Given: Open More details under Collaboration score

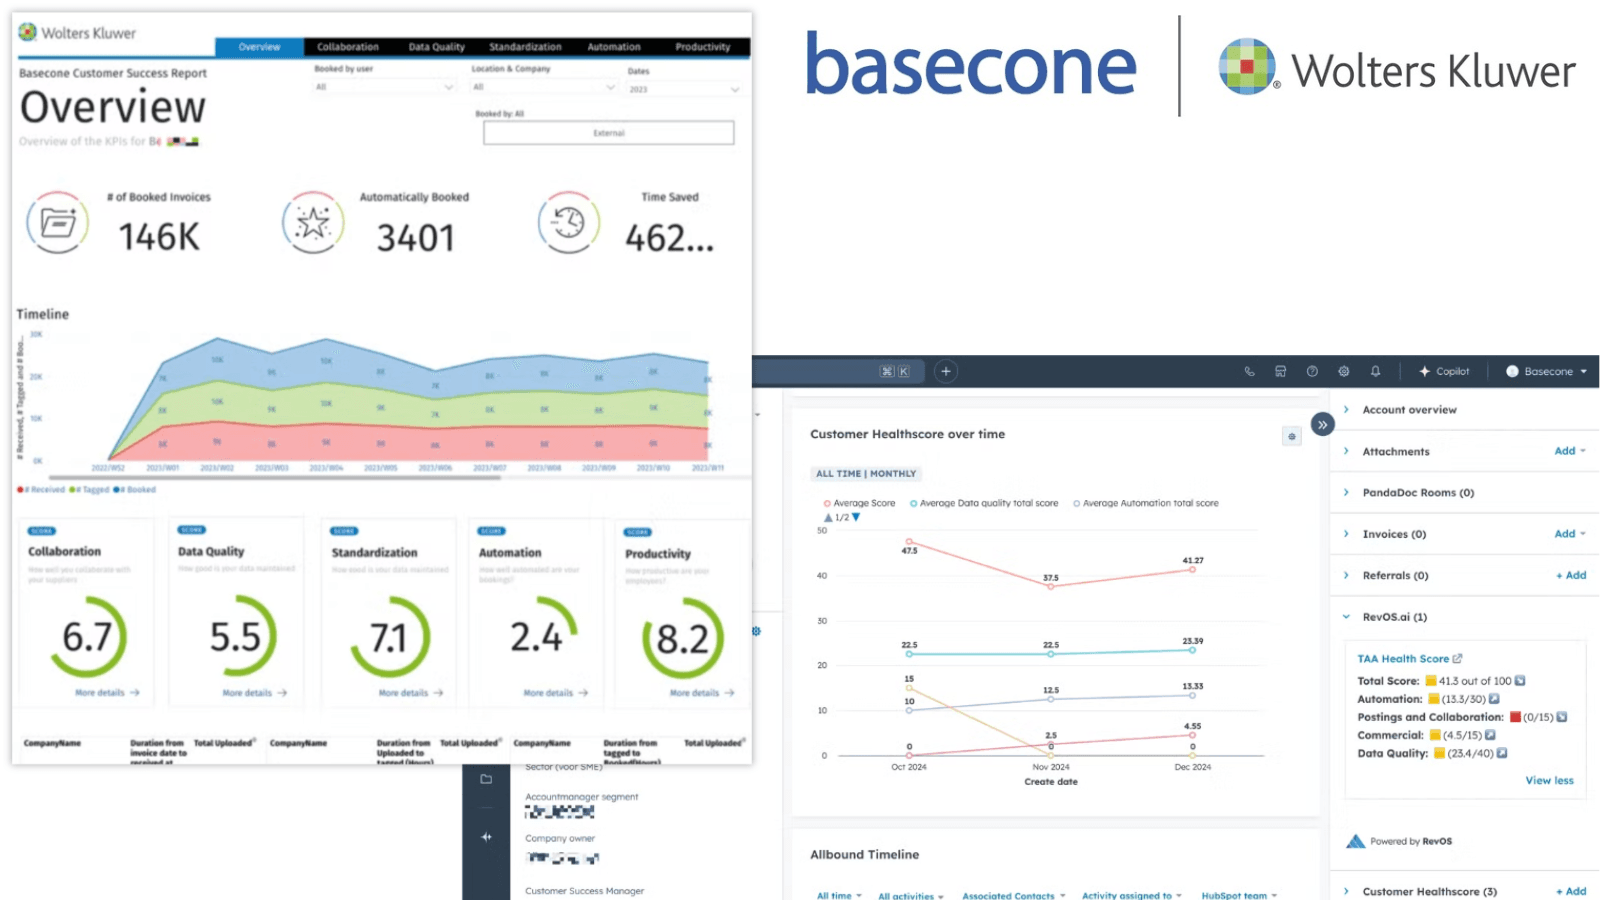Looking at the screenshot, I should (107, 692).
